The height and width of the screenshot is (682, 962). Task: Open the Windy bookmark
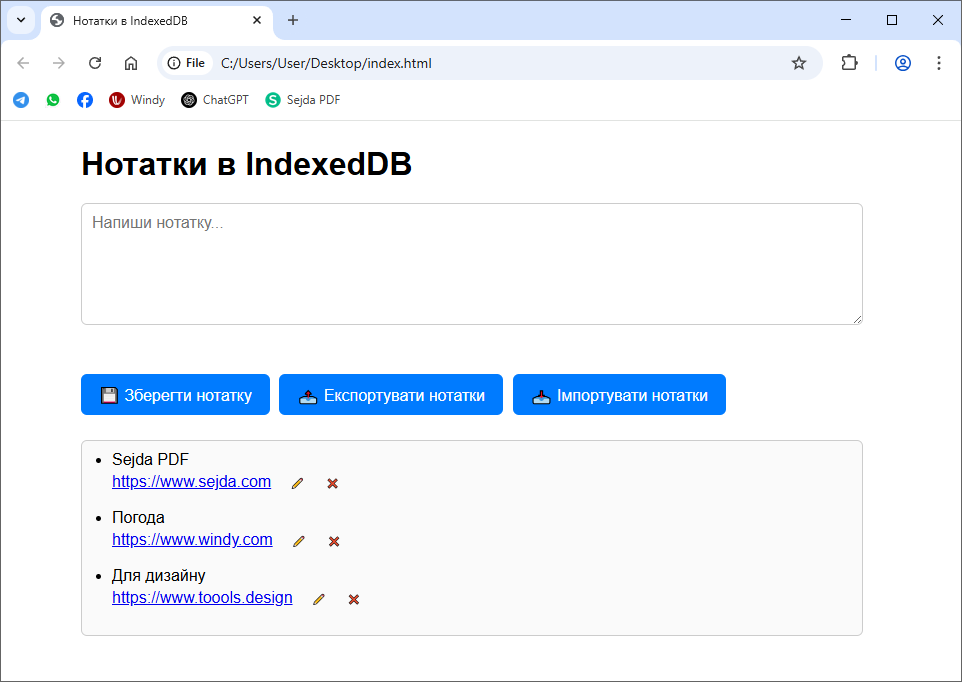(x=137, y=100)
